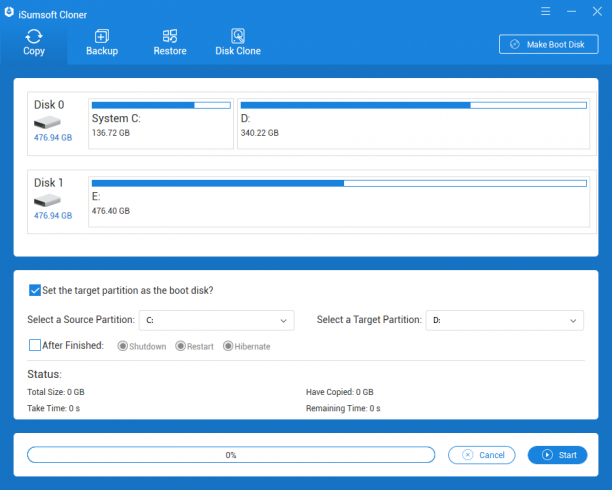This screenshot has width=612, height=490.
Task: Open the Copy tab icon
Action: point(34,36)
